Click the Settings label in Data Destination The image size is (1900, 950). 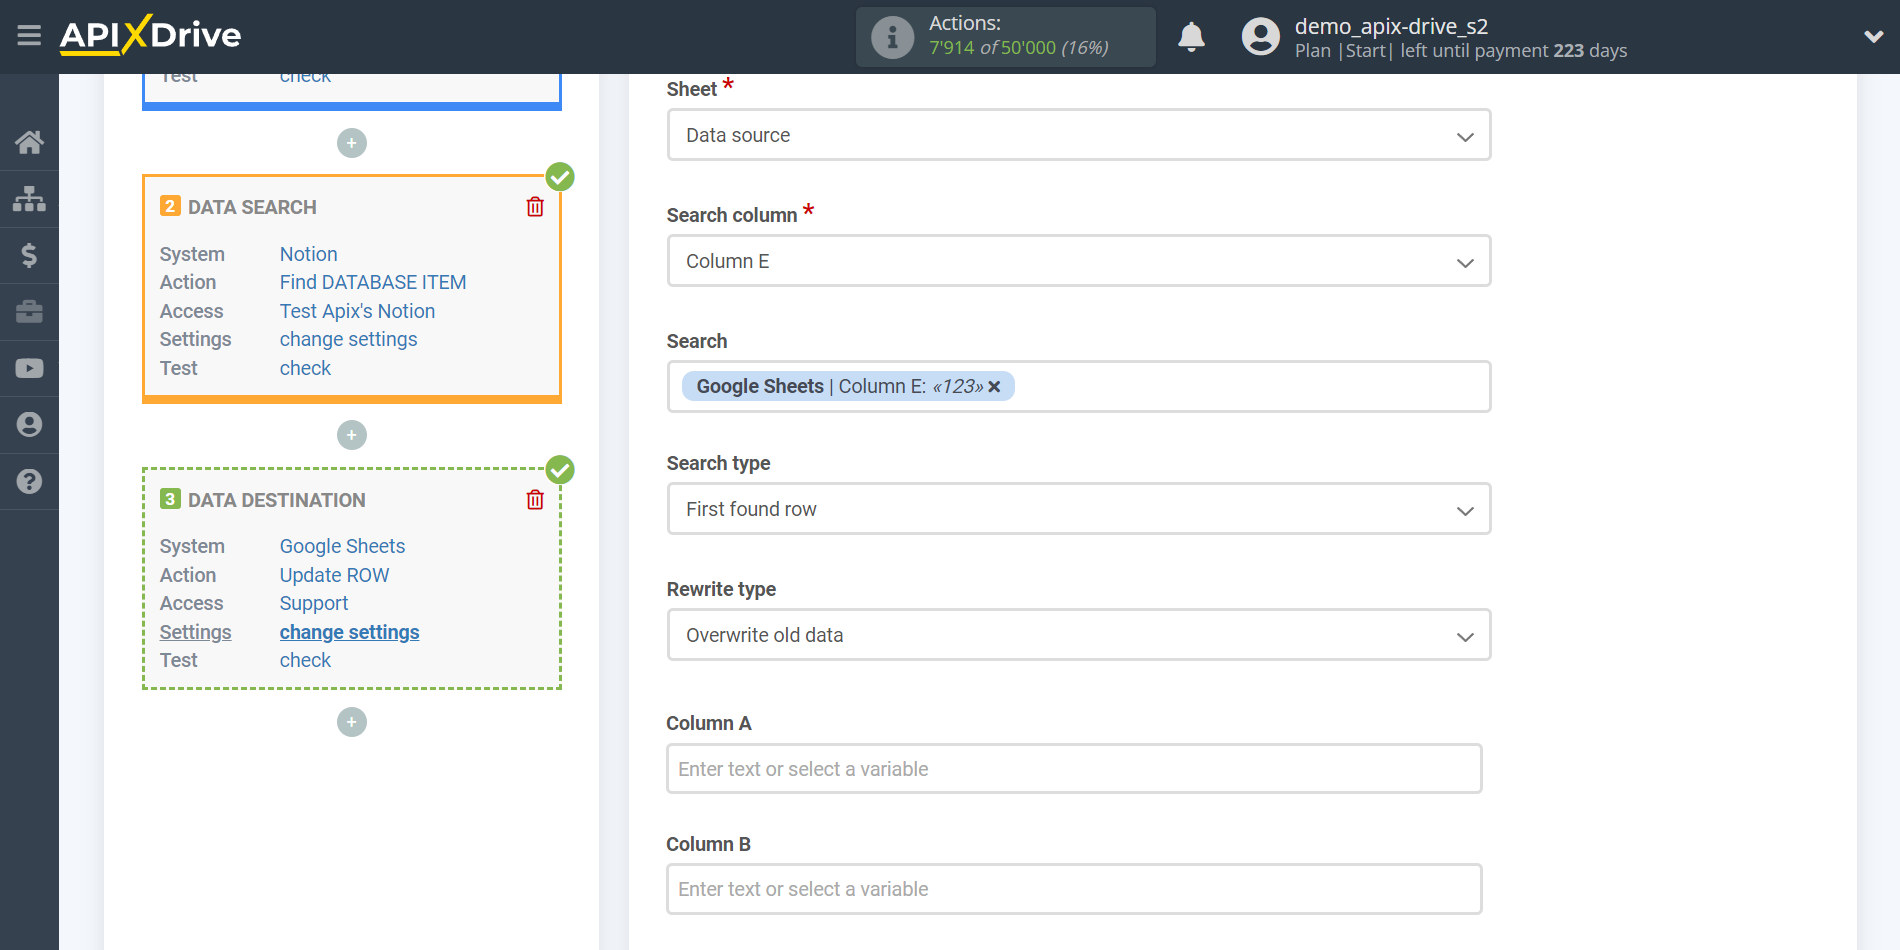(x=195, y=632)
